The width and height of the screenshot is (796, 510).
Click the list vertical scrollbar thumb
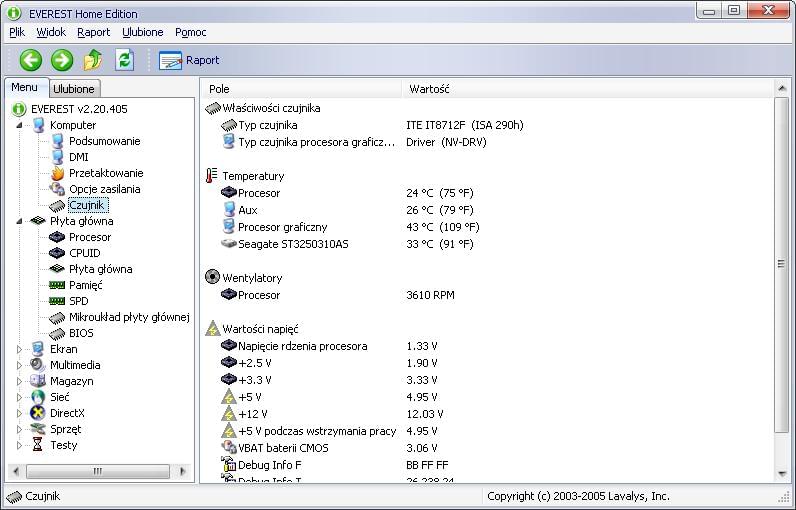[781, 264]
